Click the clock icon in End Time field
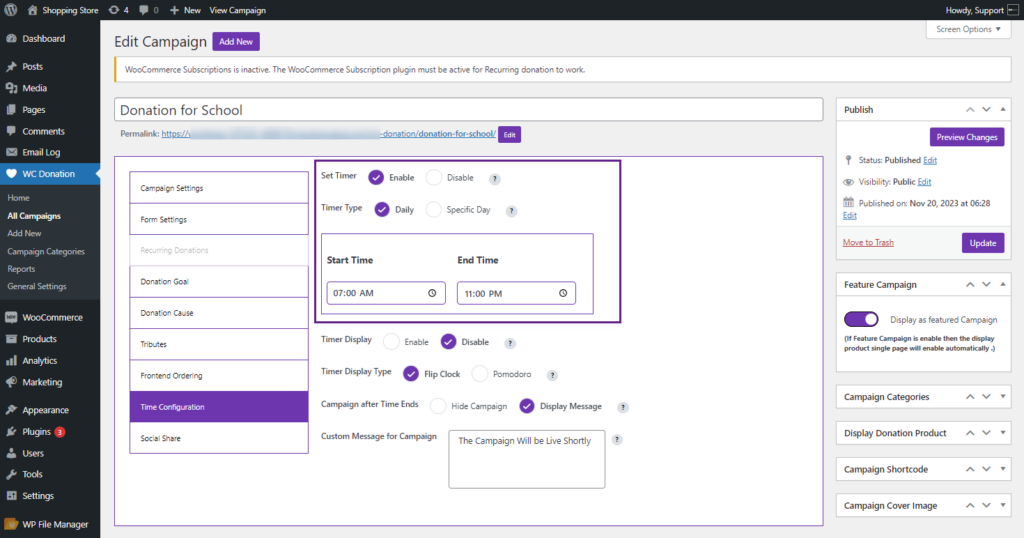This screenshot has width=1024, height=538. tap(563, 293)
